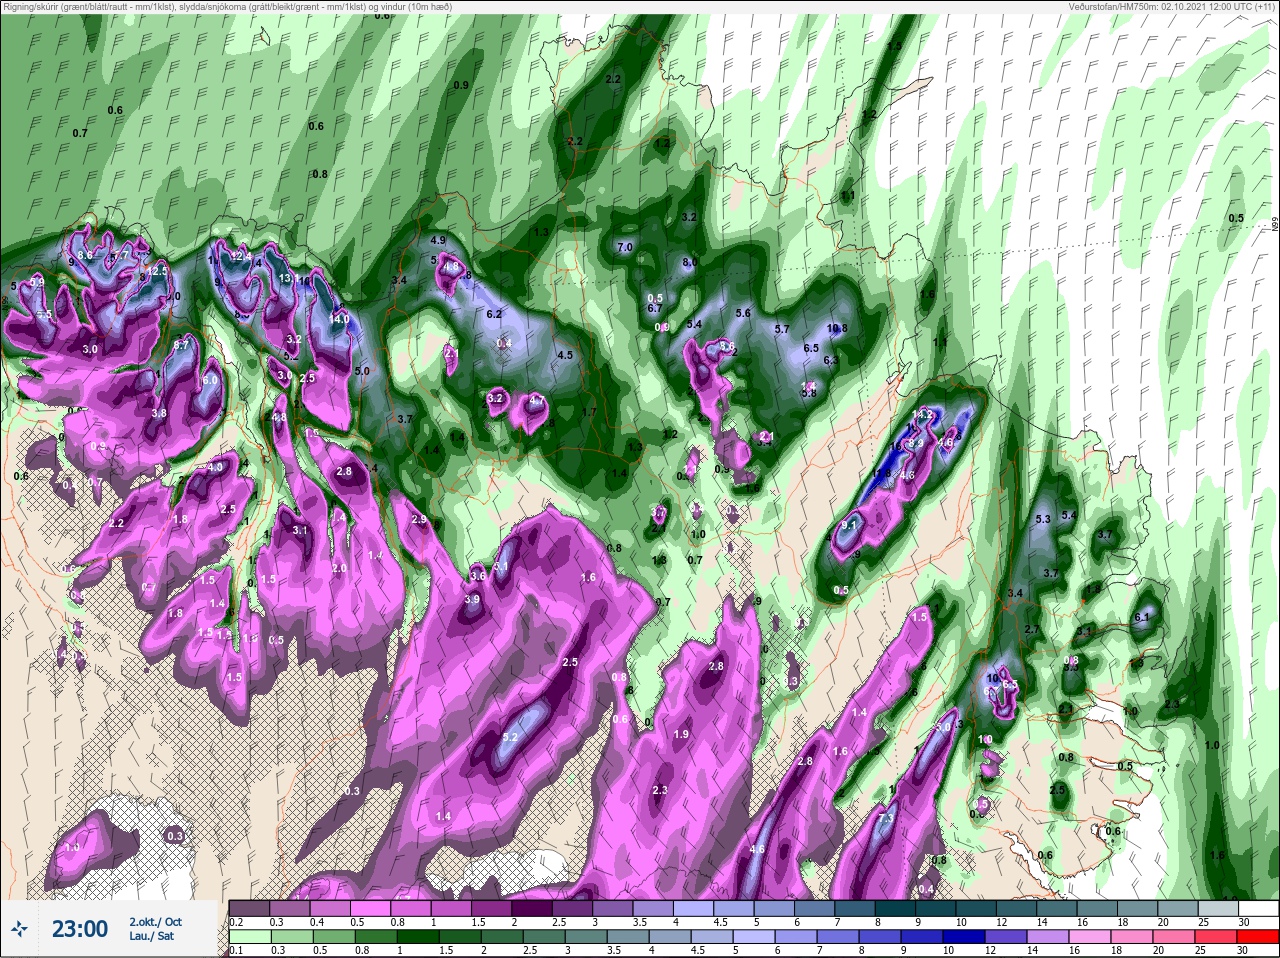This screenshot has height=958, width=1280.
Task: Click the 8.0 precipitation value on the map
Action: tap(690, 263)
